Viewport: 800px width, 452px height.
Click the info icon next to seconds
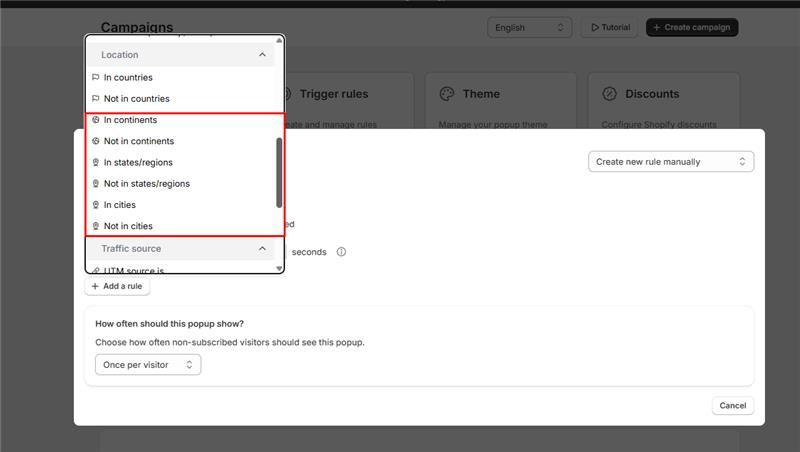(x=341, y=252)
